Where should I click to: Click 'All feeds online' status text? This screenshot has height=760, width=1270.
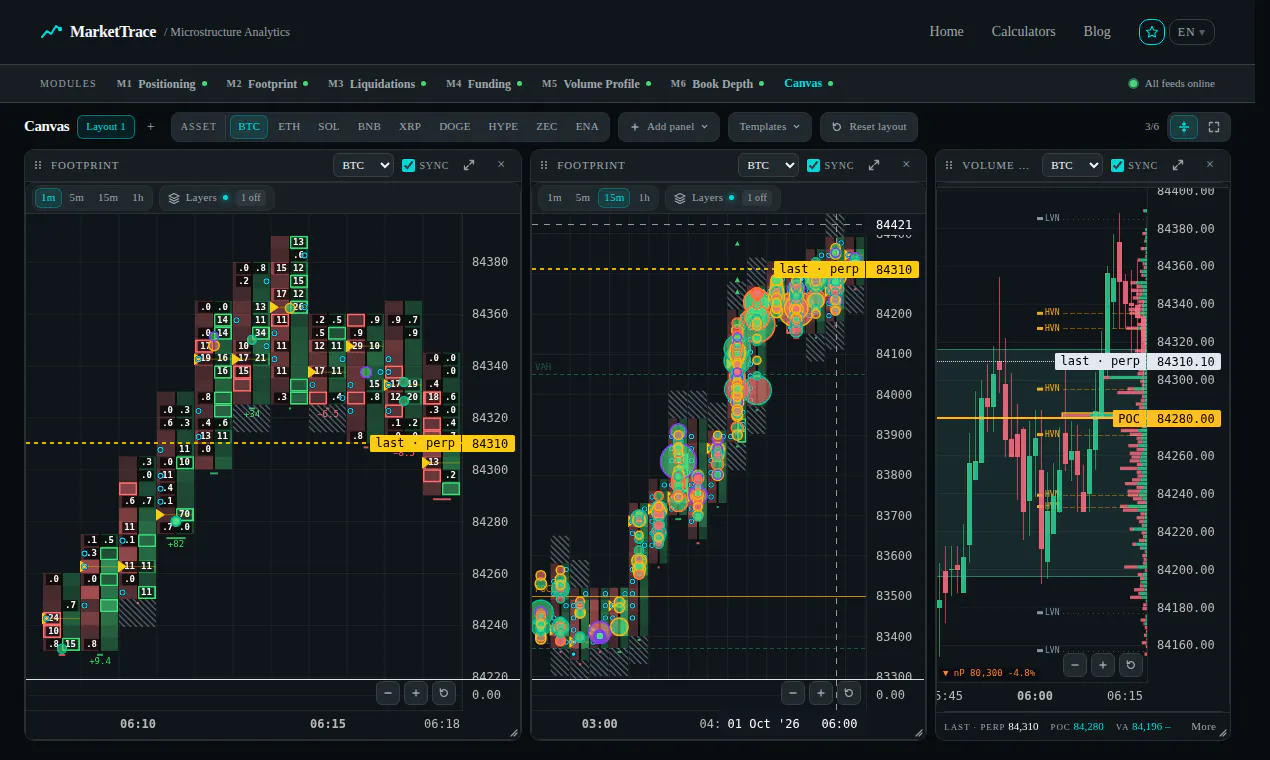point(1180,84)
